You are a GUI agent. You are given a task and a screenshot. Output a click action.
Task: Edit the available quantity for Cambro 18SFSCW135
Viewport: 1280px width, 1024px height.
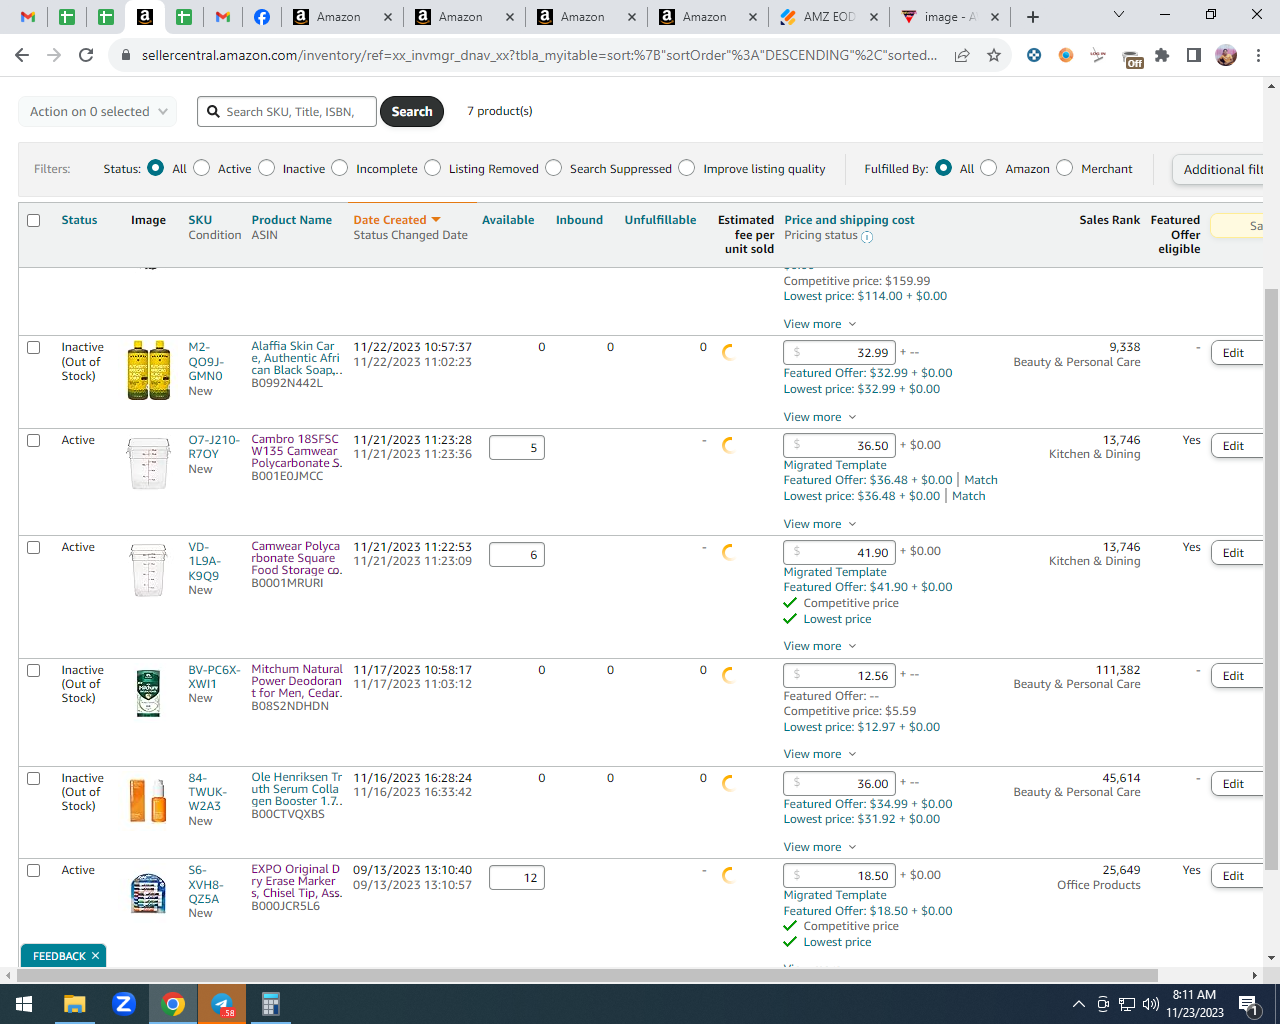coord(517,448)
